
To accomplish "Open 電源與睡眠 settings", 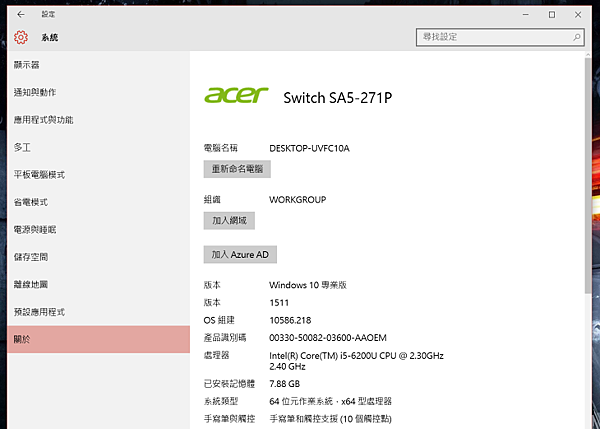I will [x=98, y=230].
